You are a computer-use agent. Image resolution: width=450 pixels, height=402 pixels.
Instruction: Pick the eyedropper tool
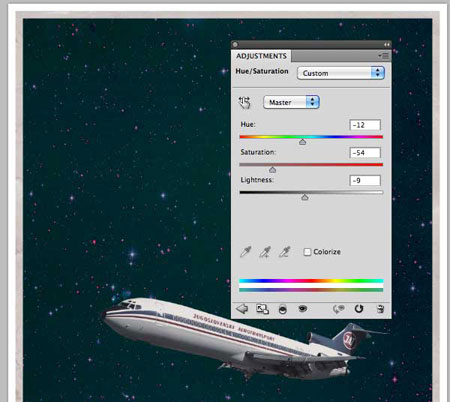(x=246, y=252)
